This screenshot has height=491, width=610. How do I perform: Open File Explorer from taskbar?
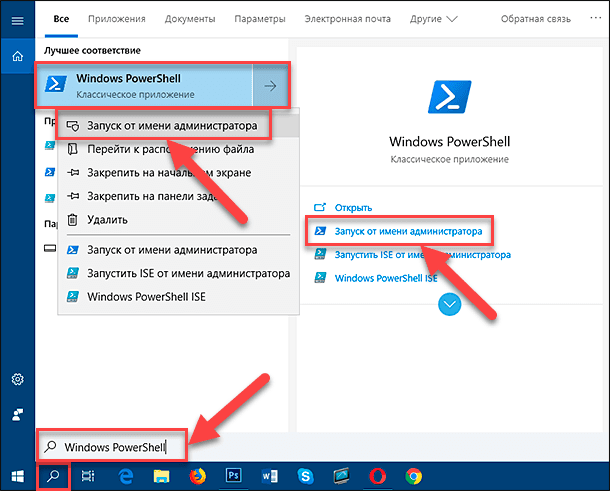click(x=161, y=476)
